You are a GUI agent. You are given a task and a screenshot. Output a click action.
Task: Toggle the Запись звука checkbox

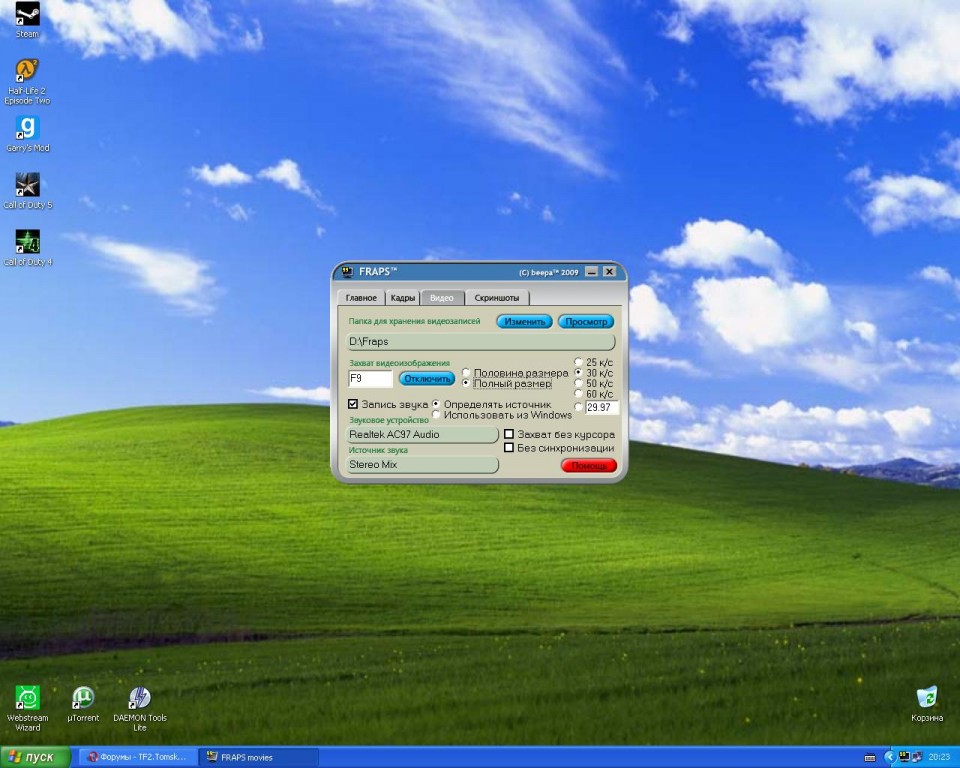tap(353, 404)
